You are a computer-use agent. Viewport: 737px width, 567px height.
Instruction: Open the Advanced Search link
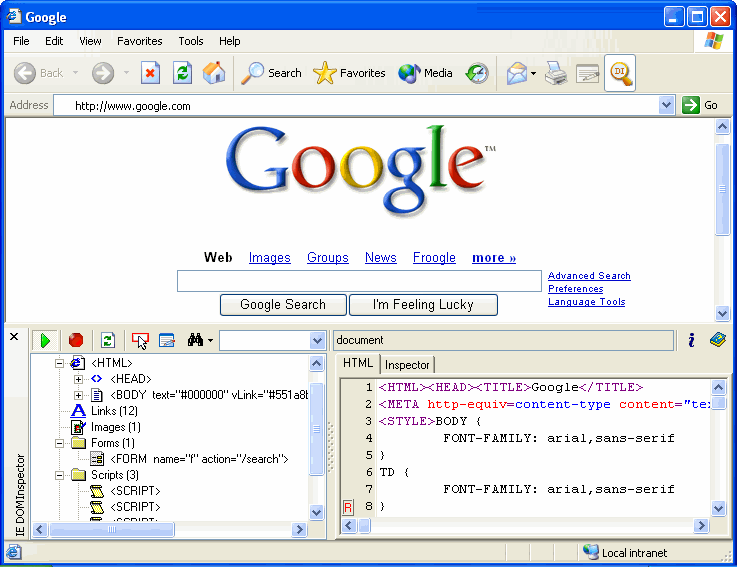tap(589, 276)
